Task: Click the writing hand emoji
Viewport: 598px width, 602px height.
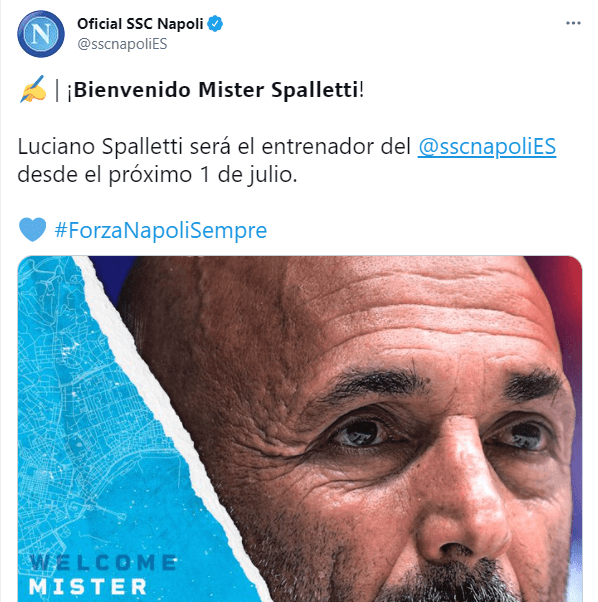Action: tap(33, 89)
